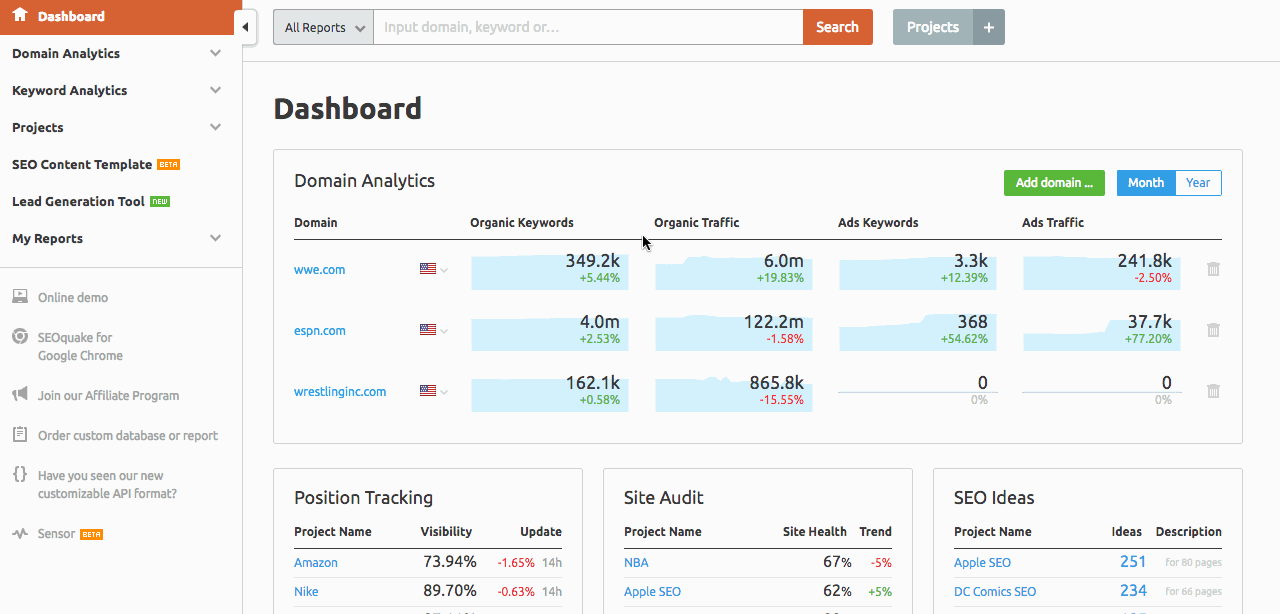Click the 234 ideas count
The width and height of the screenshot is (1280, 614).
pyautogui.click(x=1133, y=591)
